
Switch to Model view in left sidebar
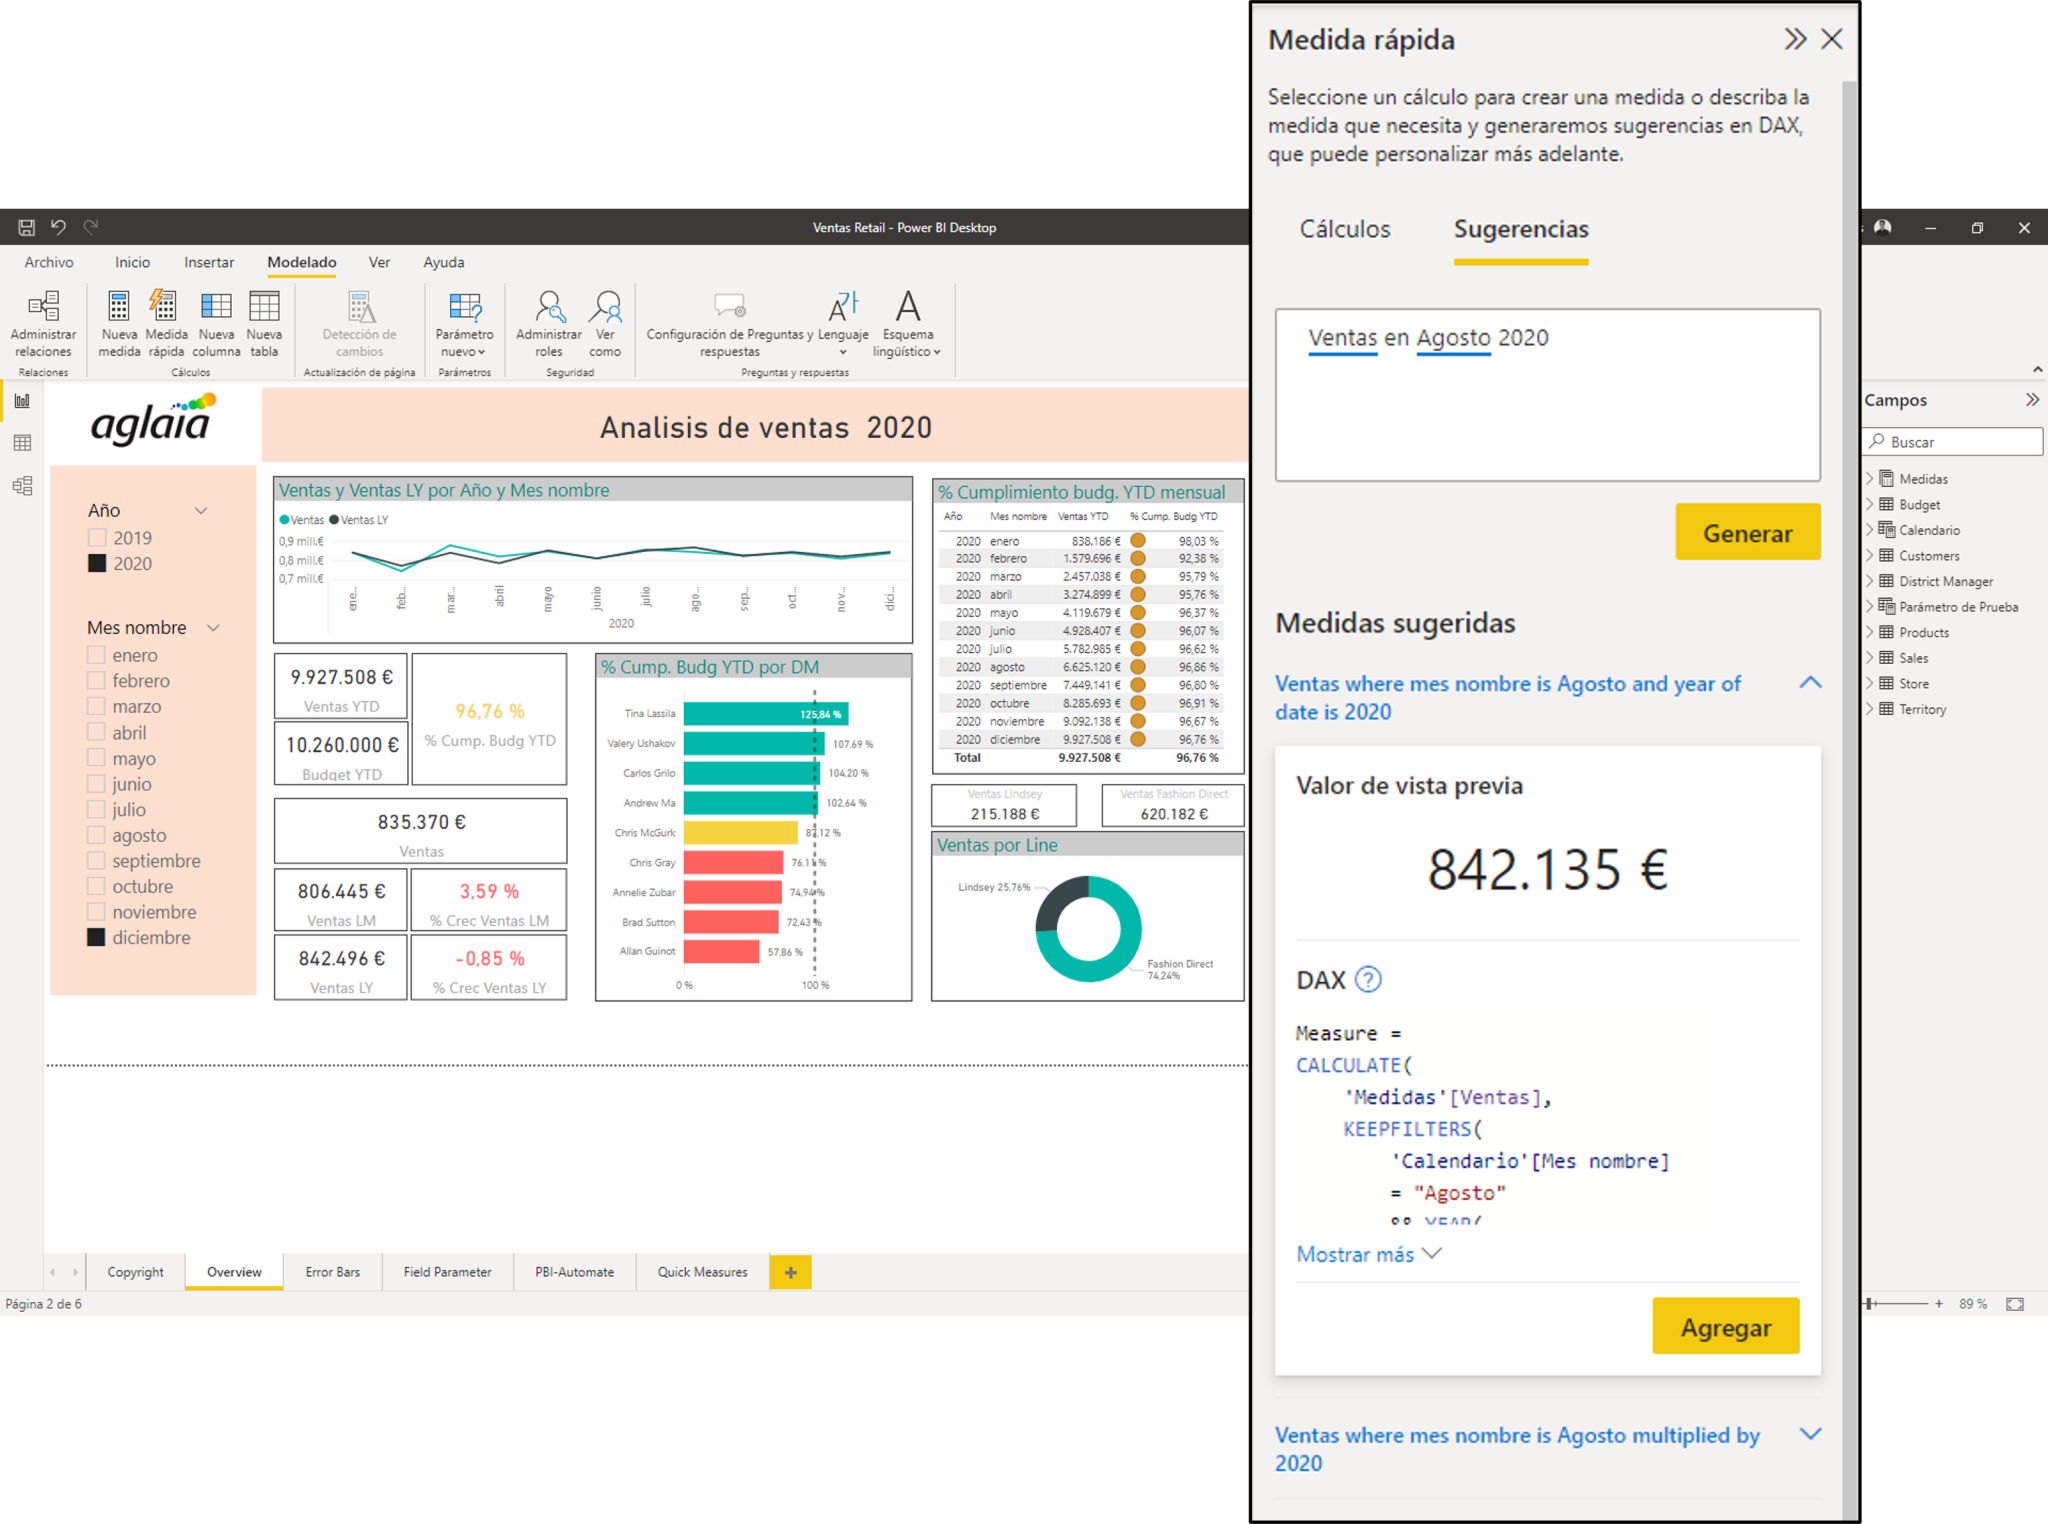(x=21, y=485)
